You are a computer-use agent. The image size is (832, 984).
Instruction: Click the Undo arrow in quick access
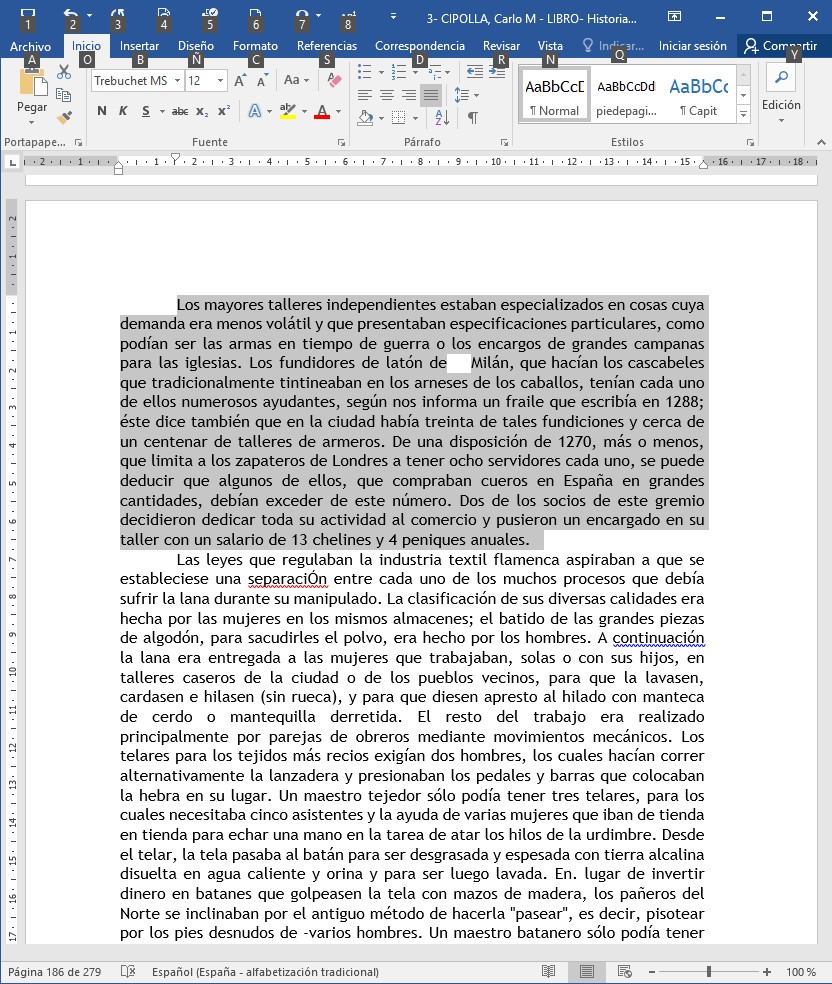71,14
